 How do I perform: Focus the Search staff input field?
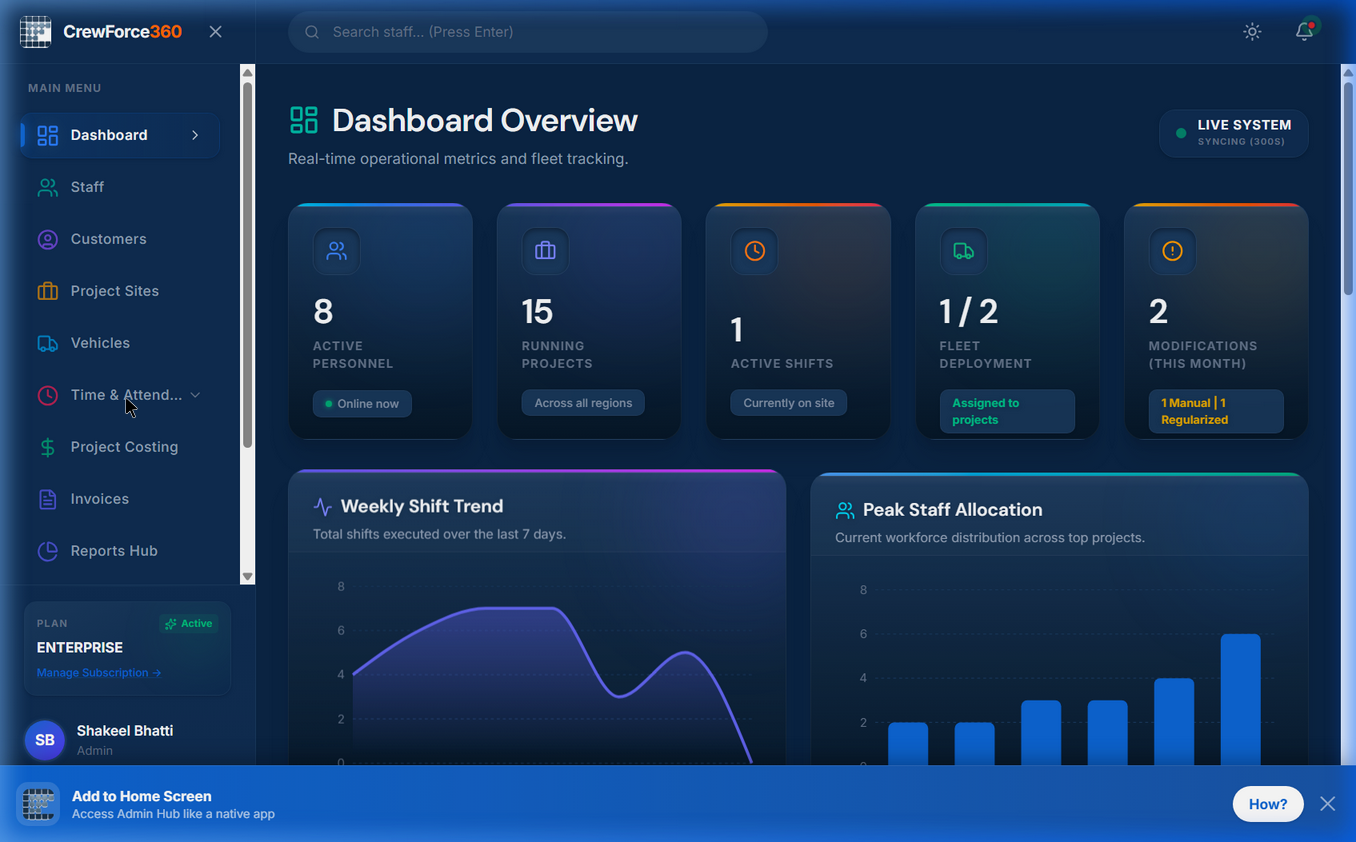click(528, 32)
